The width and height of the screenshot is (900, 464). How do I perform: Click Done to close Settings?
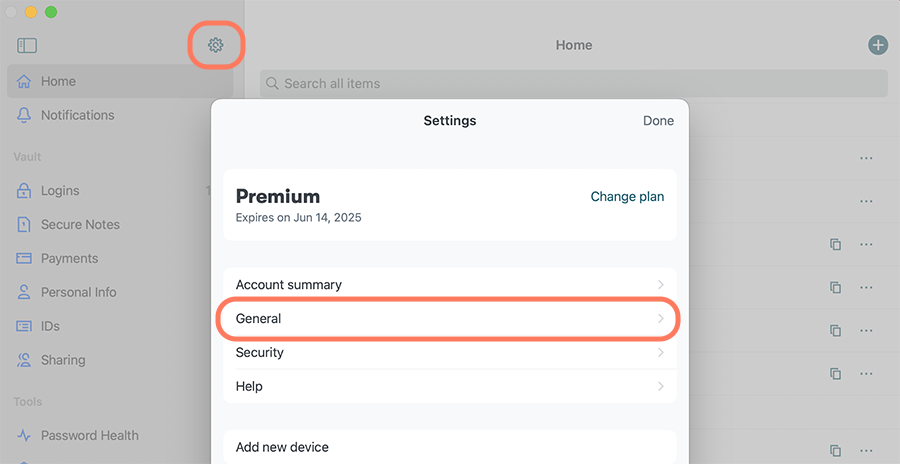coord(658,121)
